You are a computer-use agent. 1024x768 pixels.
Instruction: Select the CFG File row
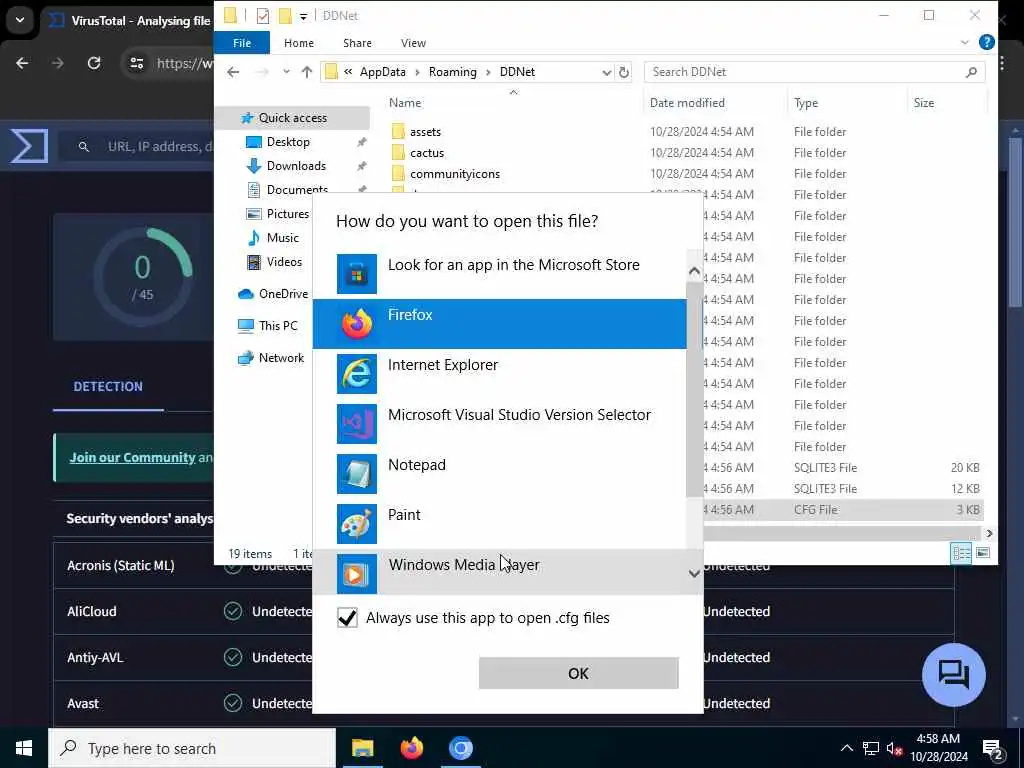842,509
